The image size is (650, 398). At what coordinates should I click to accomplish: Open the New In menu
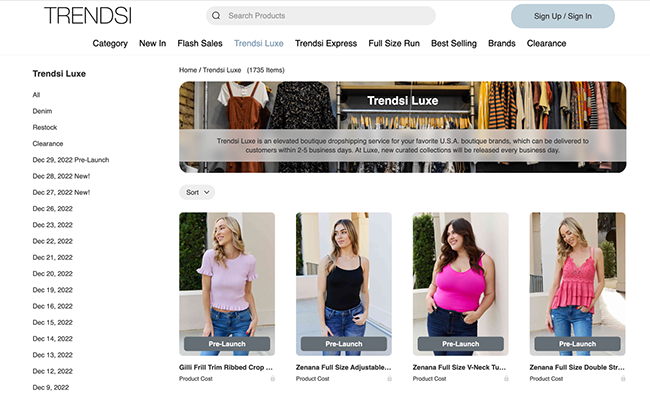[x=153, y=43]
